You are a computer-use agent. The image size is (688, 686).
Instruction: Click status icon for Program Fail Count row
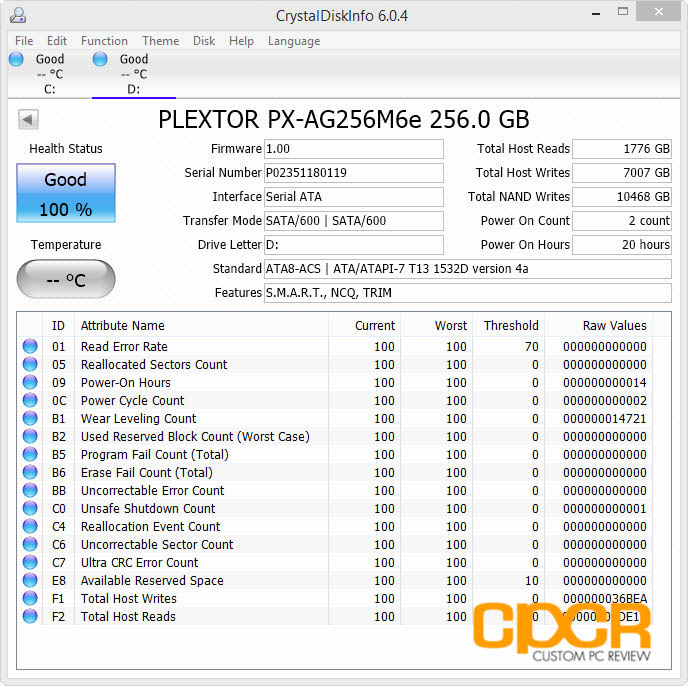click(x=30, y=454)
